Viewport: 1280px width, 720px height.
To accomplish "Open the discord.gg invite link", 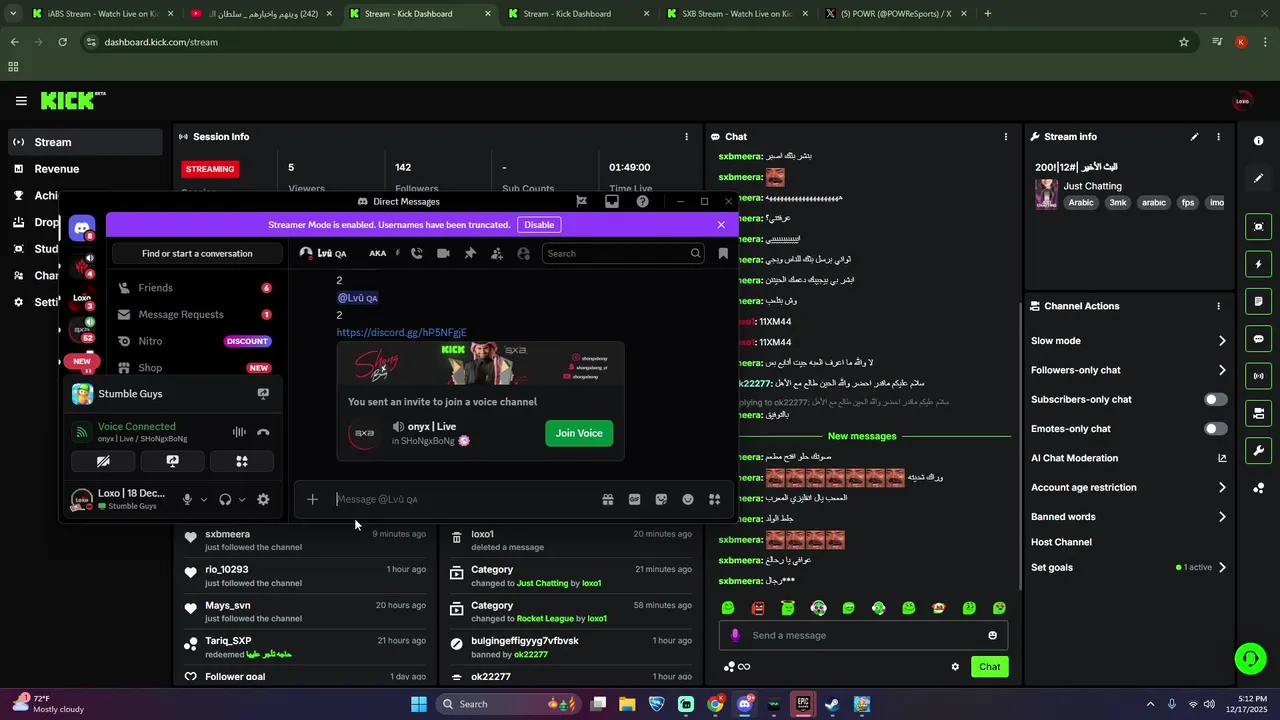I will coord(401,332).
